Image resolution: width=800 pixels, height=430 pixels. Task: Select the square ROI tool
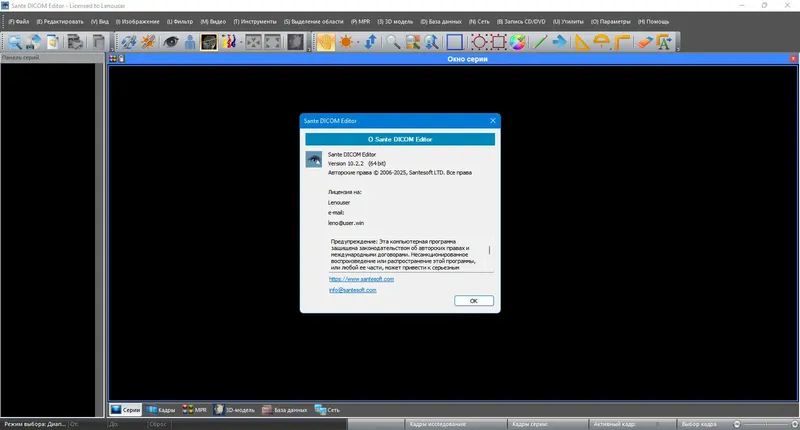point(498,42)
